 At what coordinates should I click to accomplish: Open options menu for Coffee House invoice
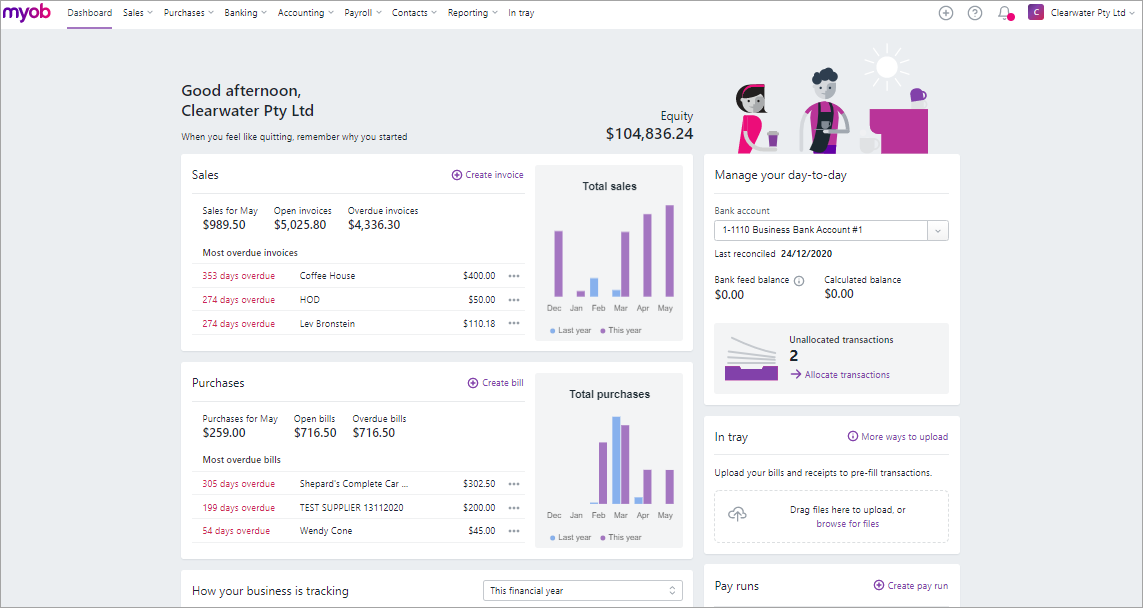click(x=514, y=276)
